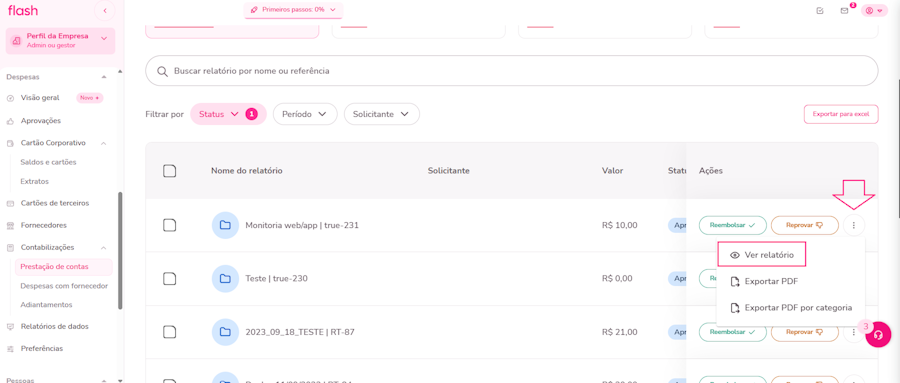Open the tasks checklist icon in header

tap(820, 10)
